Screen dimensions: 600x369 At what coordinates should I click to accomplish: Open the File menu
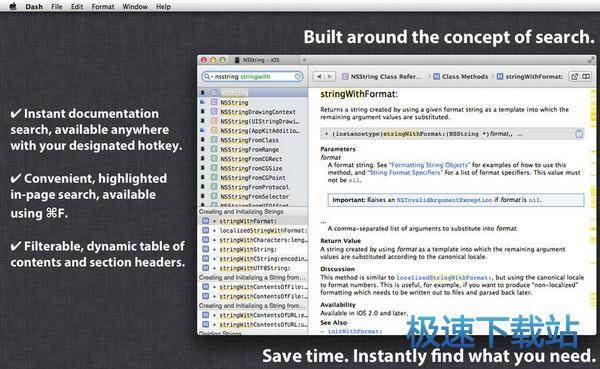[57, 7]
